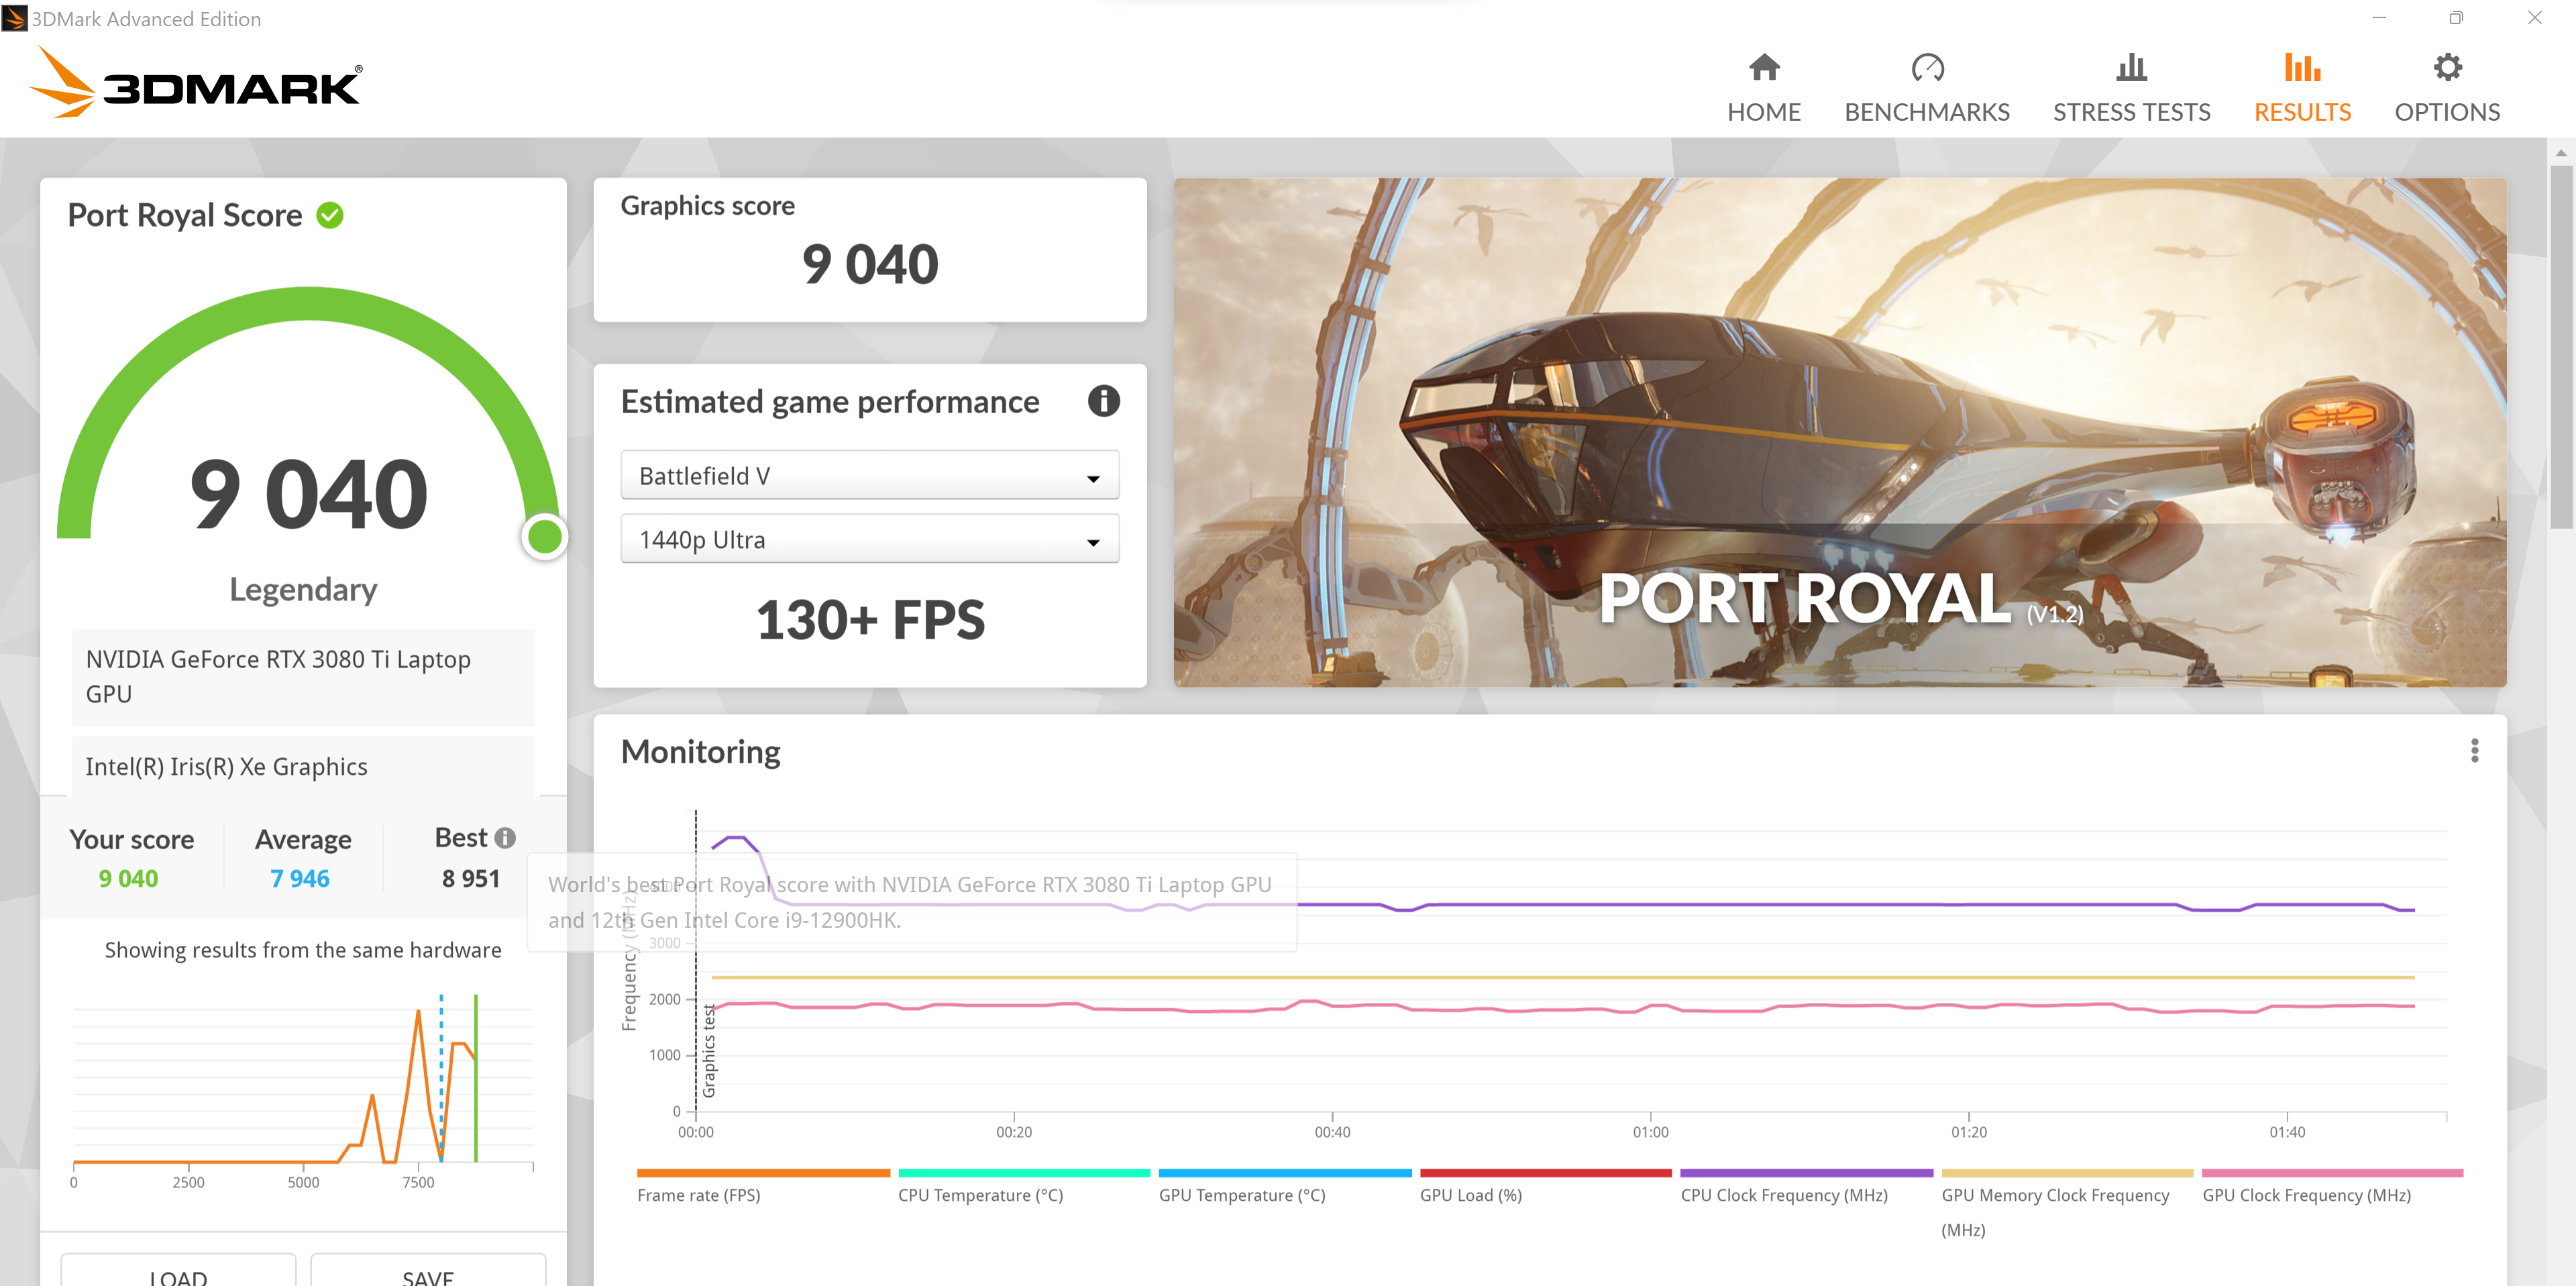The image size is (2576, 1286).
Task: Click the Stress Tests bar chart icon
Action: pyautogui.click(x=2131, y=67)
